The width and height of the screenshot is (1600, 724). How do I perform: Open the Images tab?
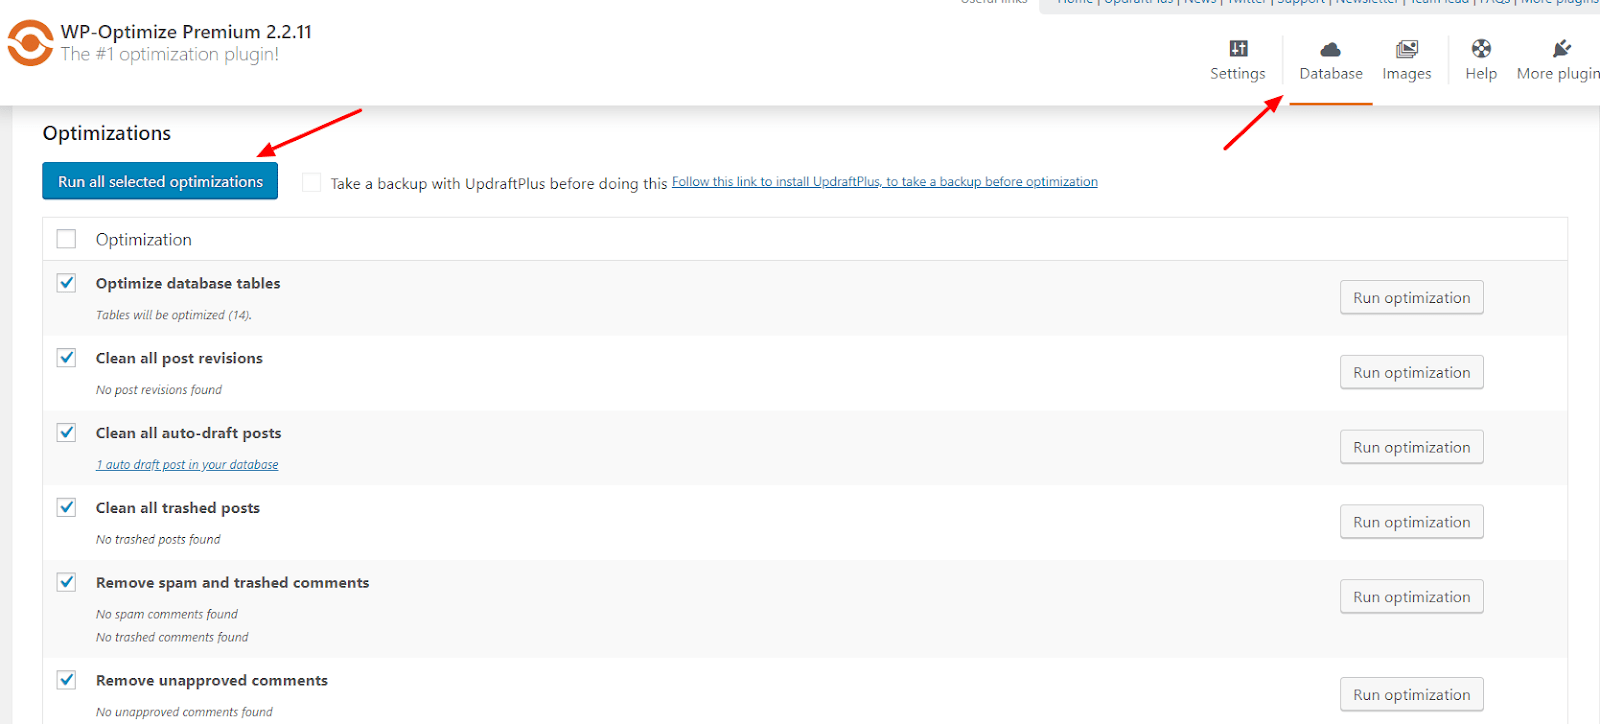(1406, 61)
